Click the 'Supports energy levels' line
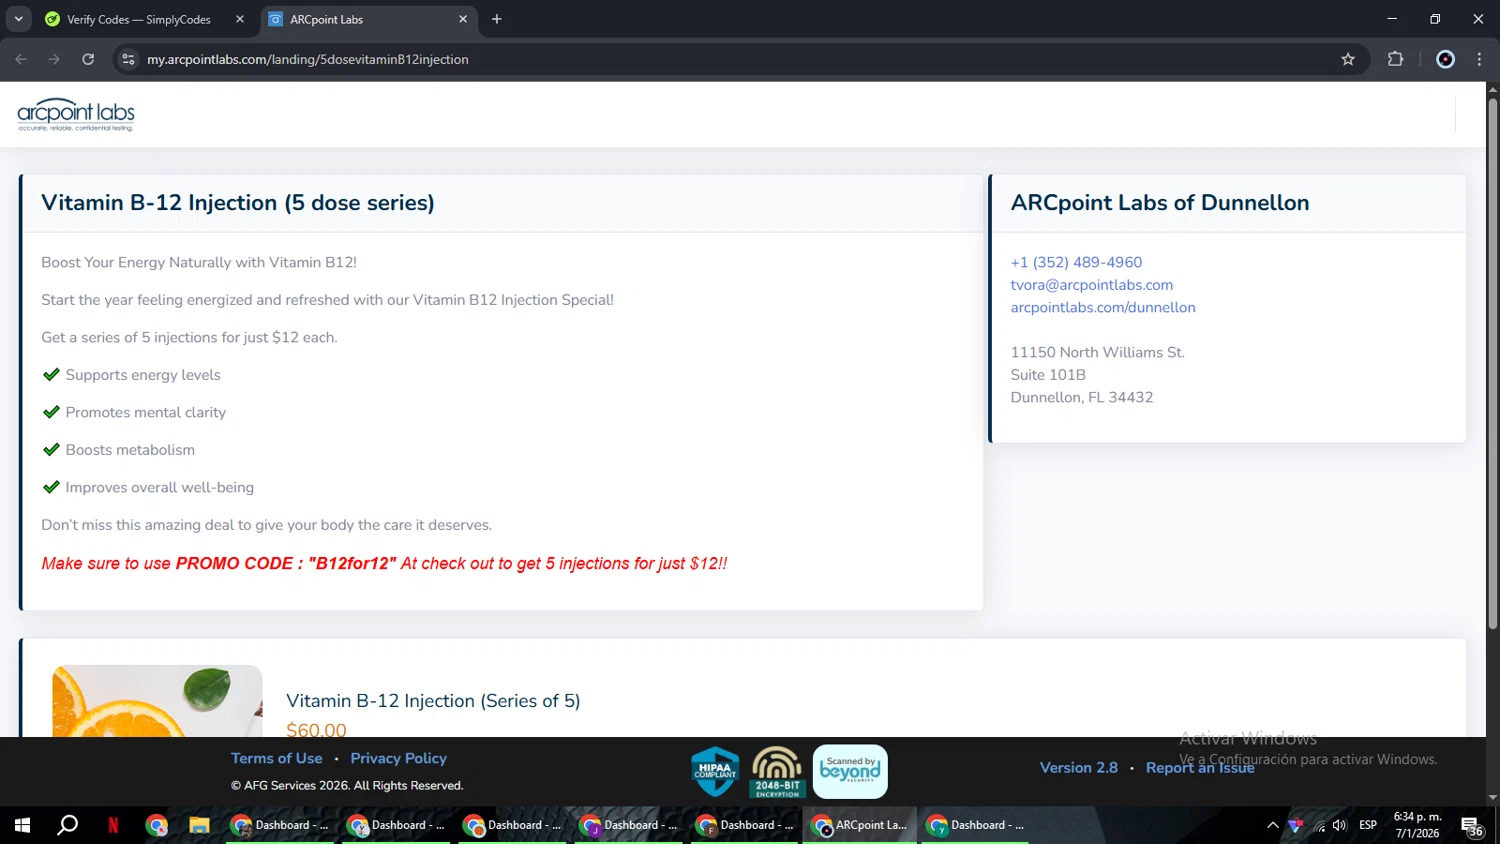This screenshot has width=1500, height=844. pos(143,375)
